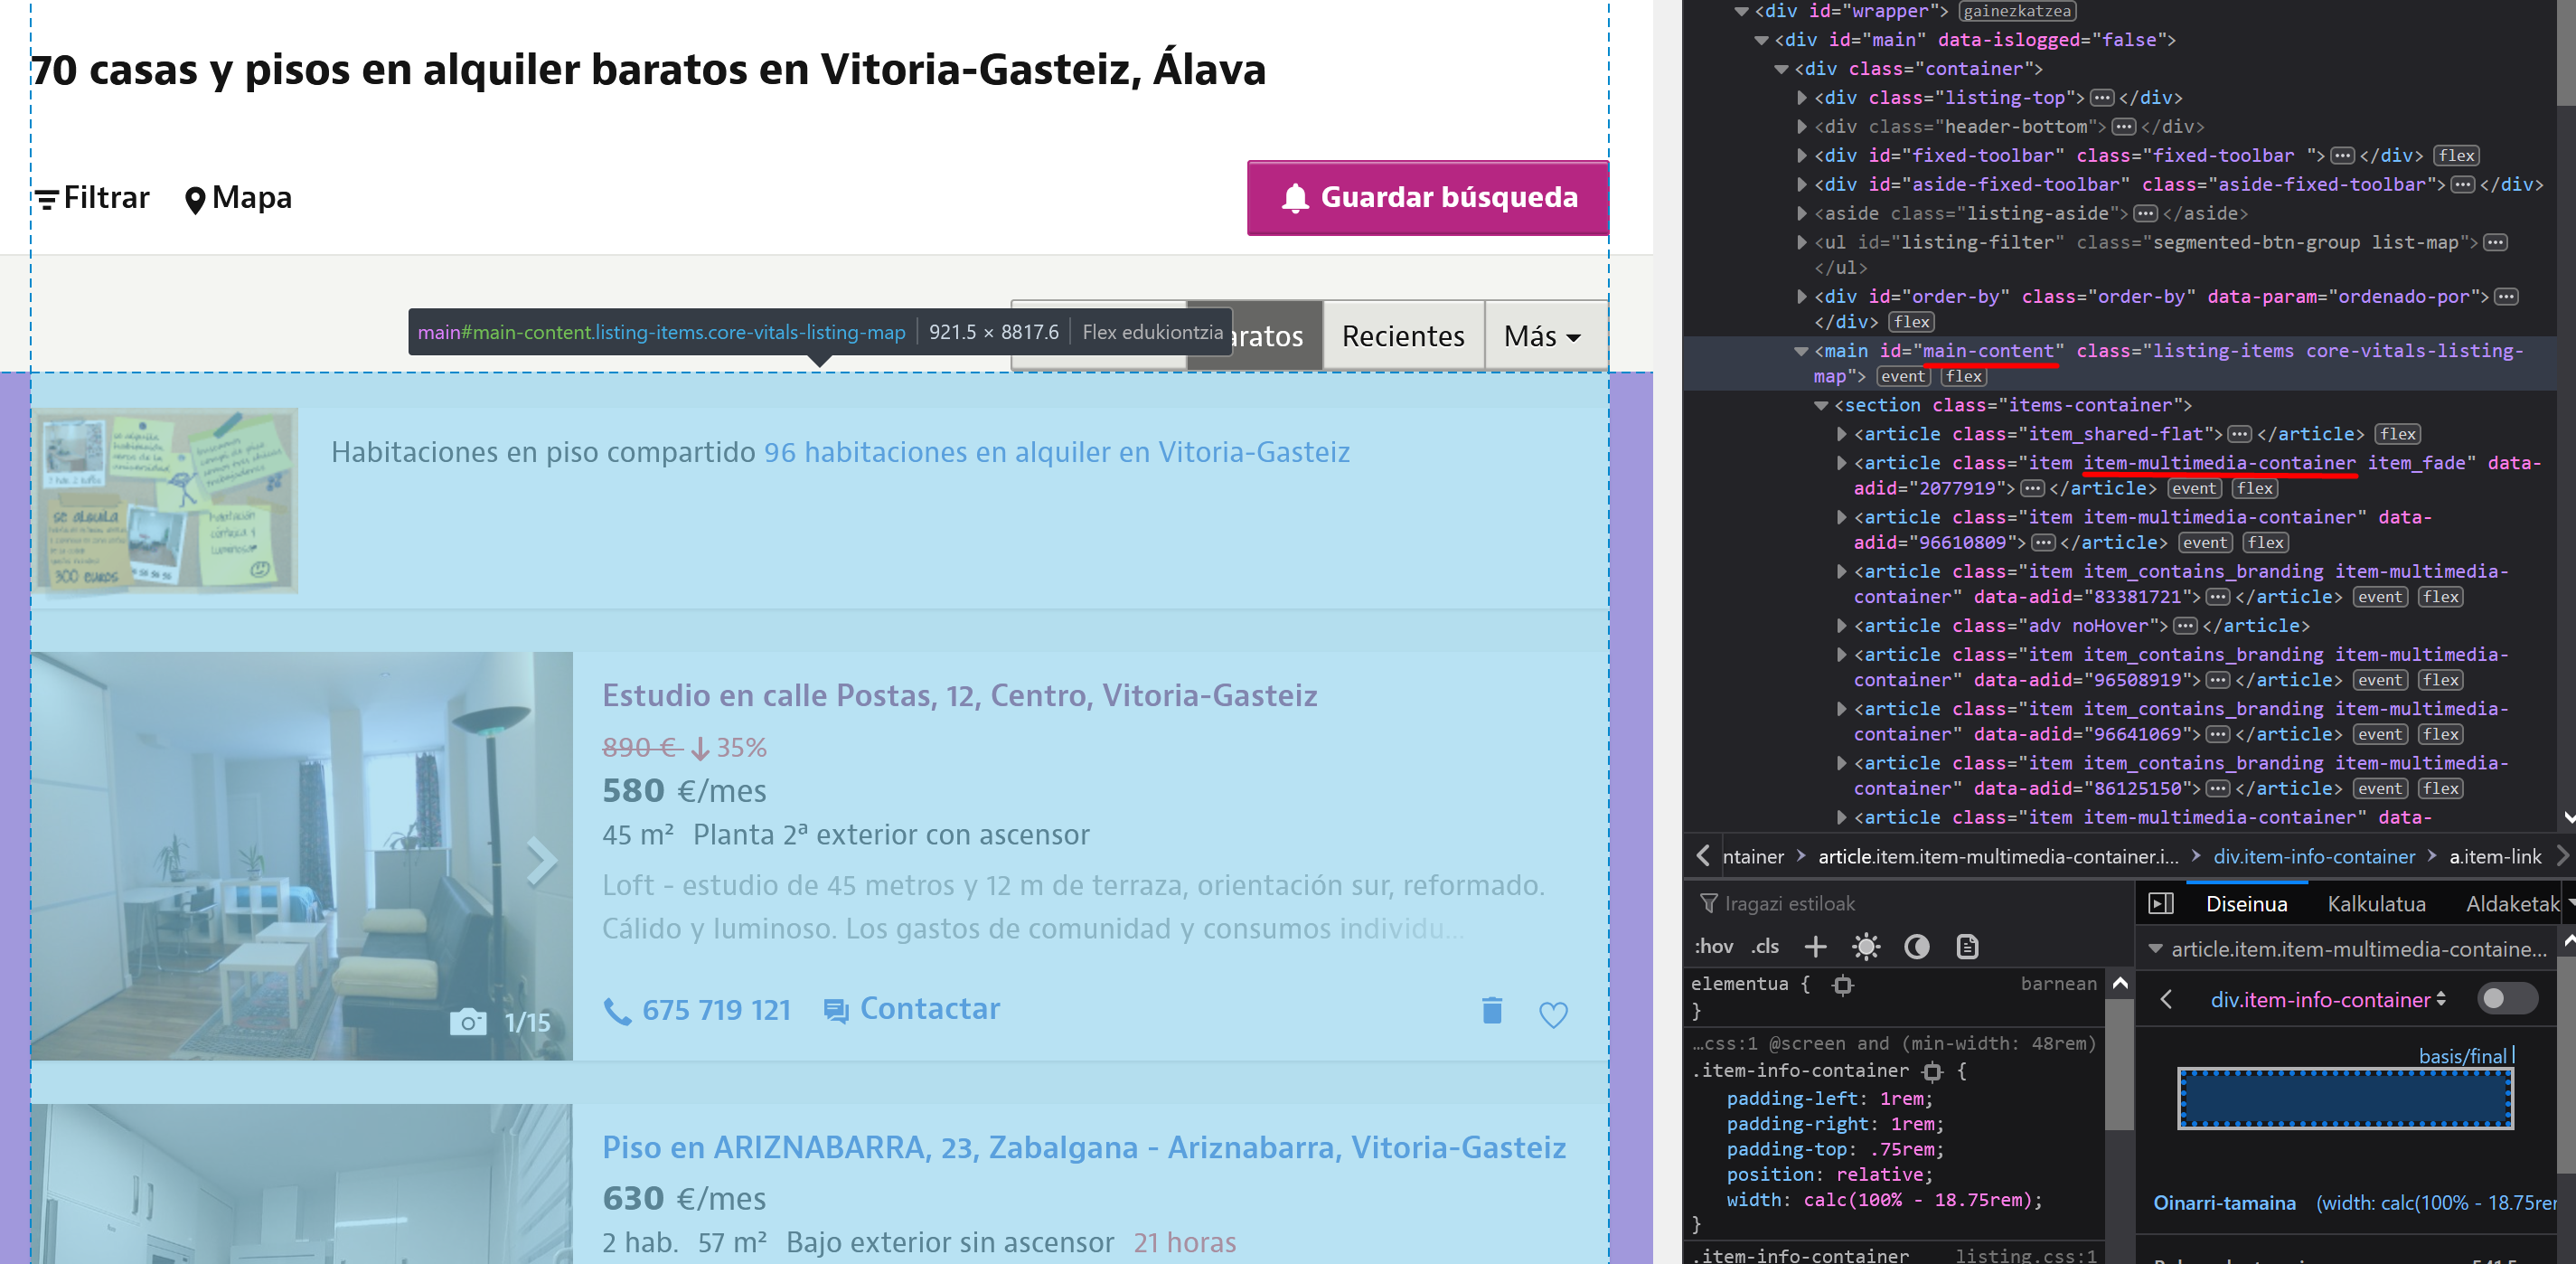The height and width of the screenshot is (1264, 2576).
Task: Select the Recientes sort tab
Action: coord(1403,336)
